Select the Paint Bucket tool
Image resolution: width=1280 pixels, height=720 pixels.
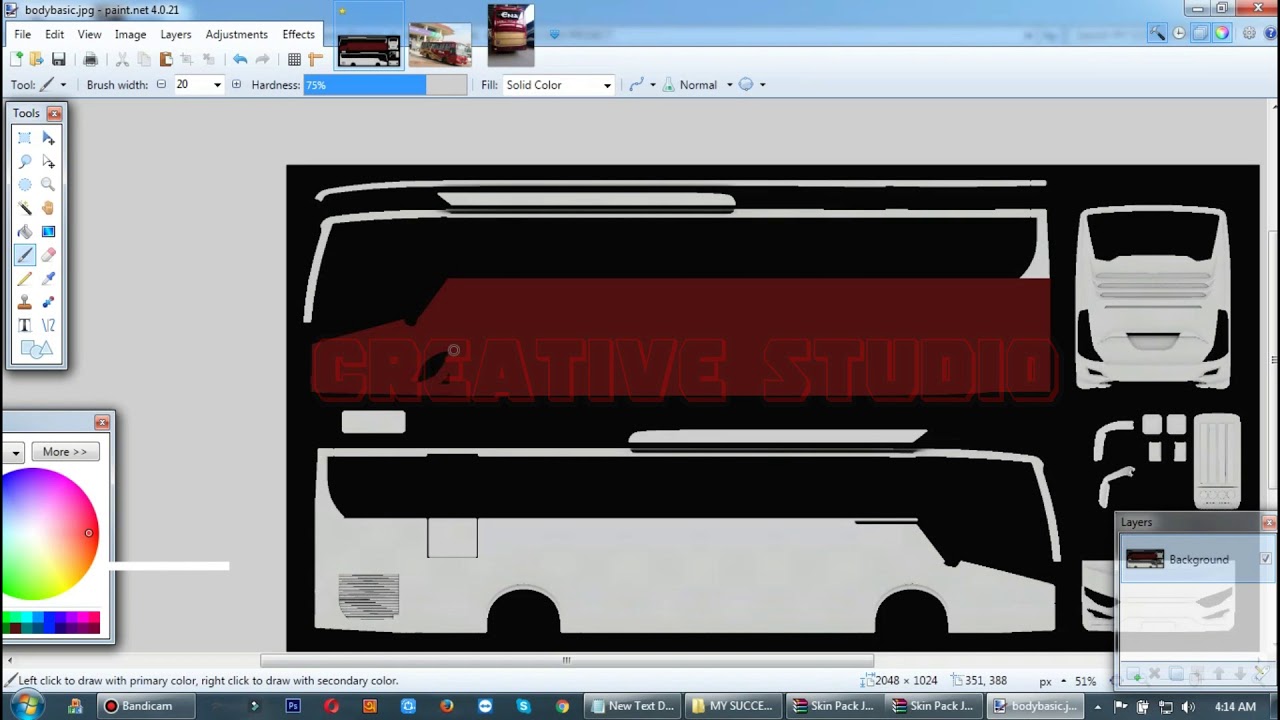click(x=25, y=231)
